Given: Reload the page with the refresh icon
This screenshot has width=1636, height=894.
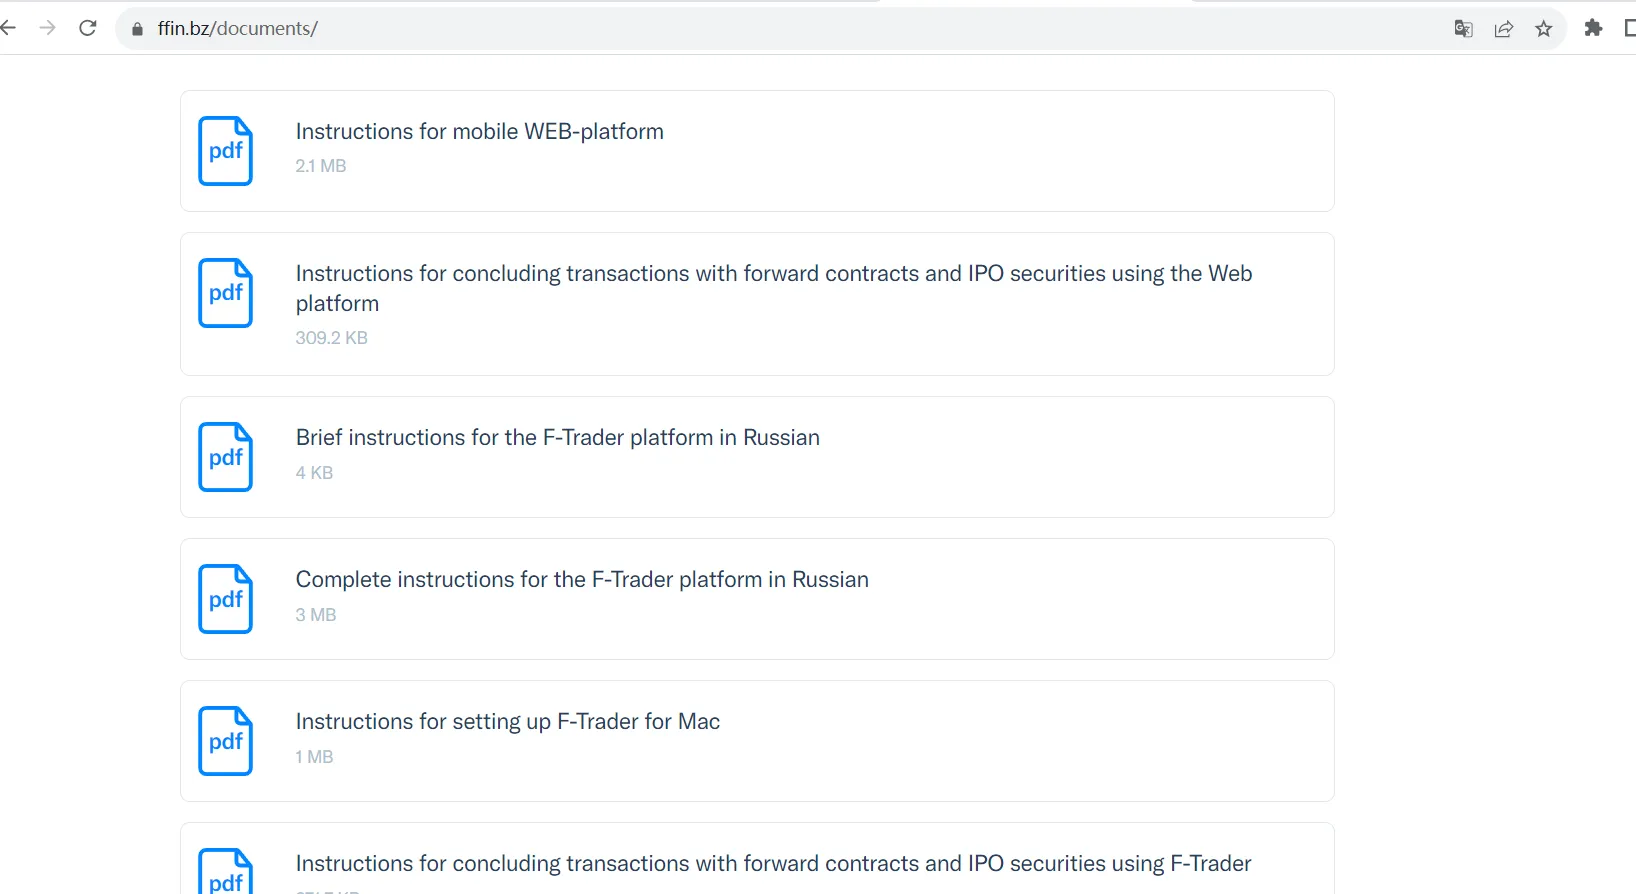Looking at the screenshot, I should click(x=88, y=28).
